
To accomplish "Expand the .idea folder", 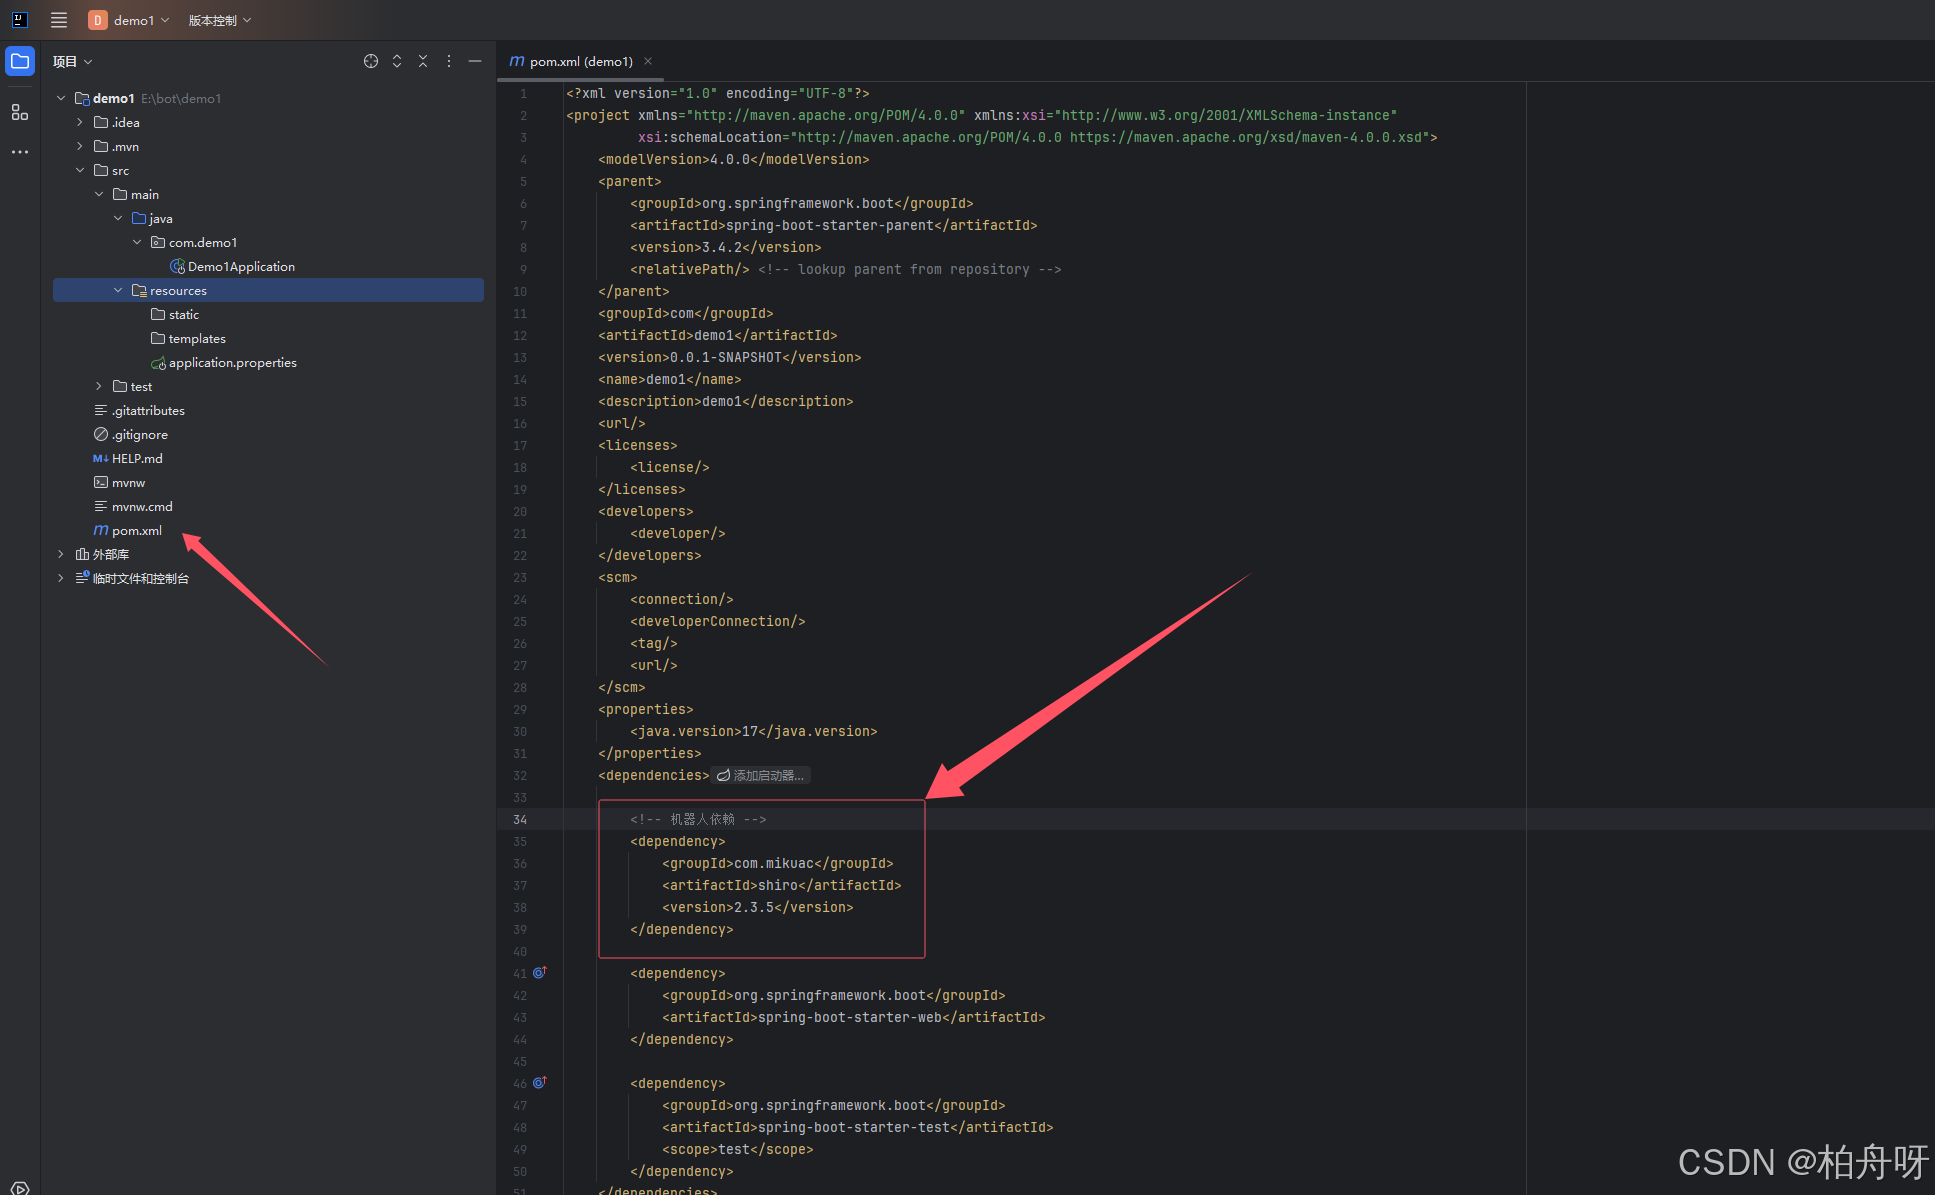I will [x=80, y=122].
